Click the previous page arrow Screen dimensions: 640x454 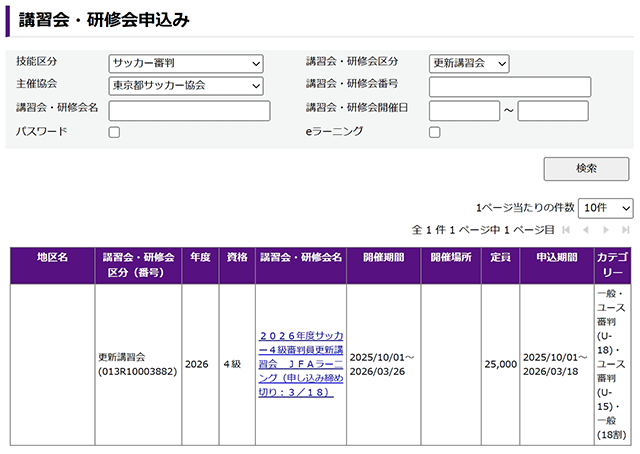click(586, 230)
